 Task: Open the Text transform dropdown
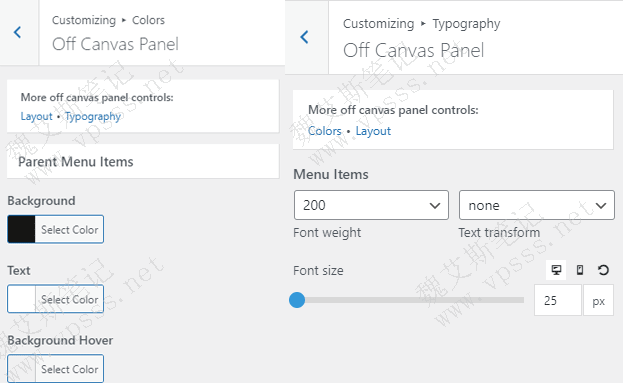(x=536, y=205)
